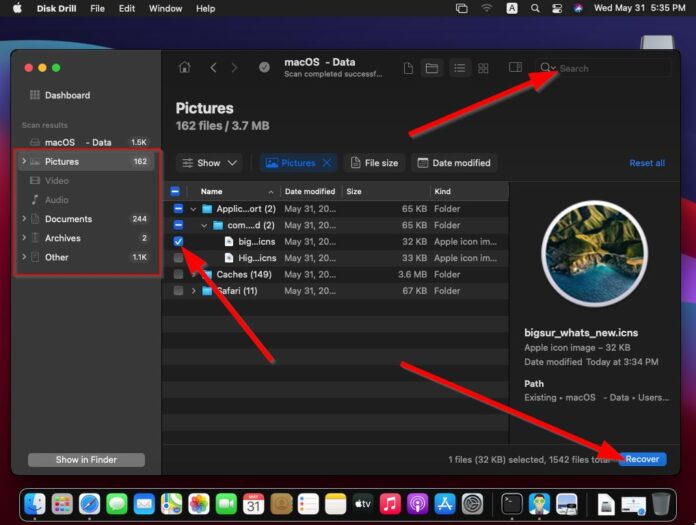Click the bigsur_whats_new preview thumbnail
This screenshot has width=696, height=525.
point(594,253)
